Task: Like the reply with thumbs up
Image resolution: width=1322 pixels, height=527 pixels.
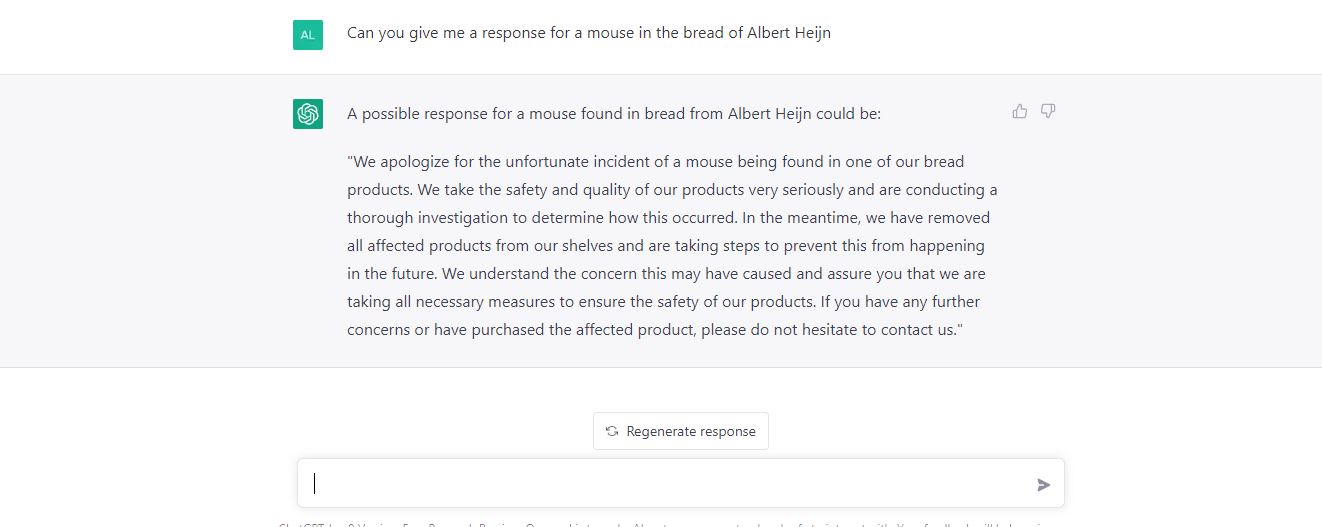Action: (1019, 111)
